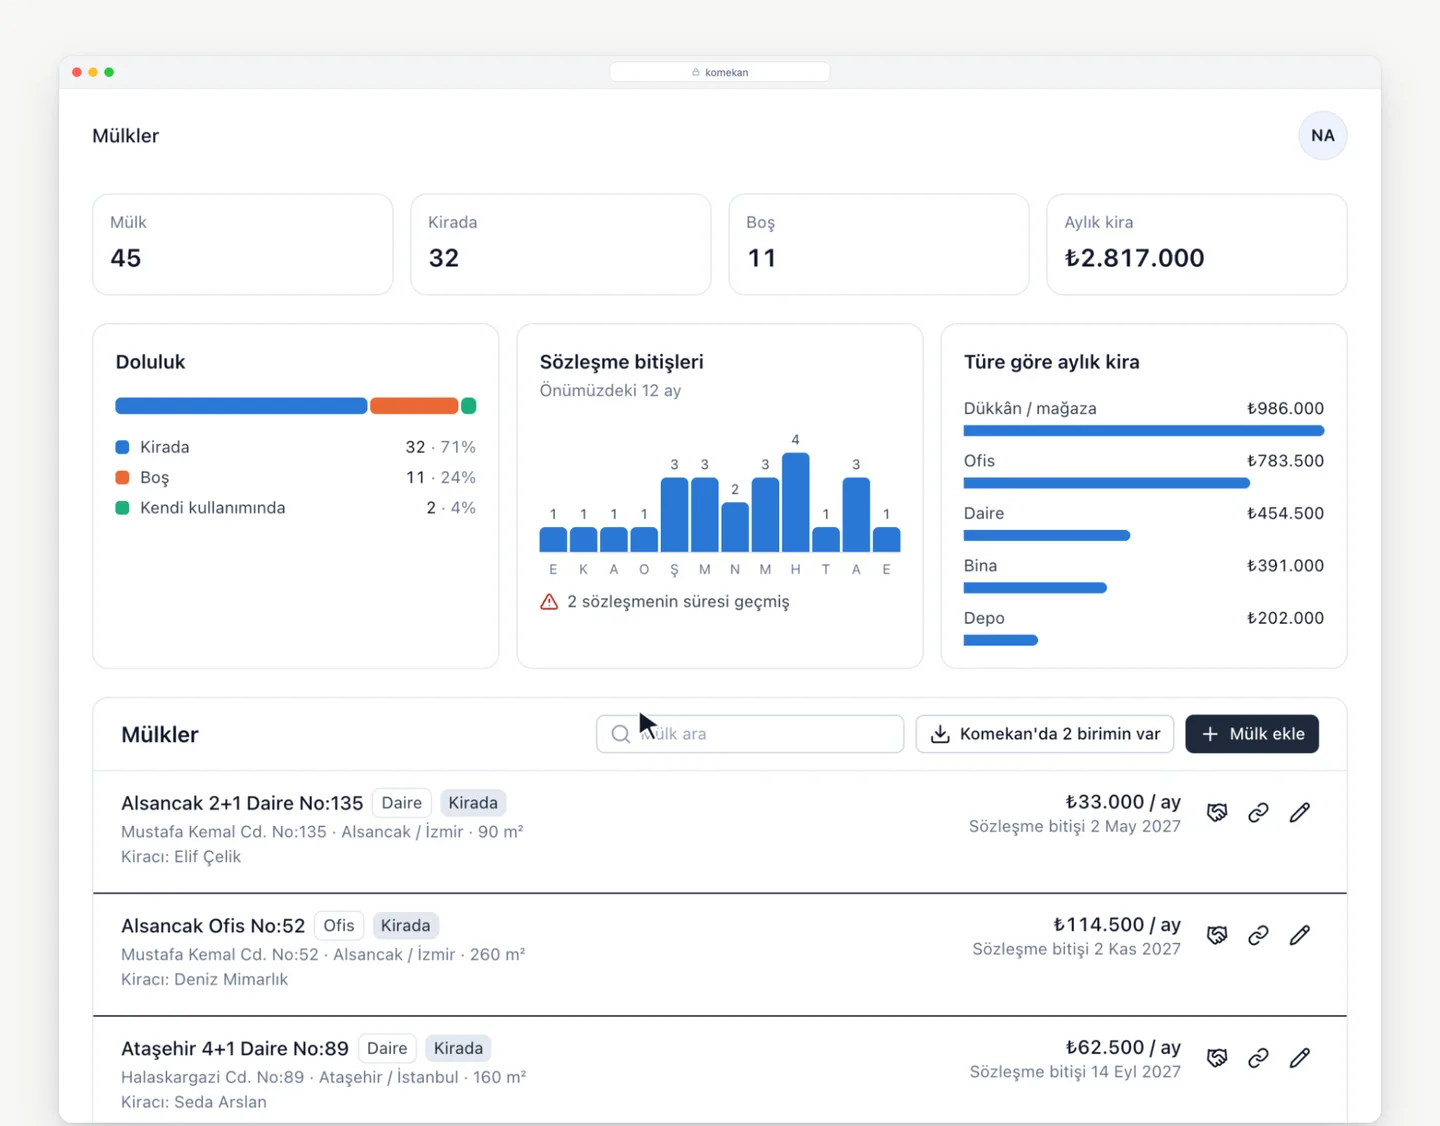Viewport: 1440px width, 1126px height.
Task: Click the Sözleşme bitişleri chart heading
Action: (x=622, y=362)
